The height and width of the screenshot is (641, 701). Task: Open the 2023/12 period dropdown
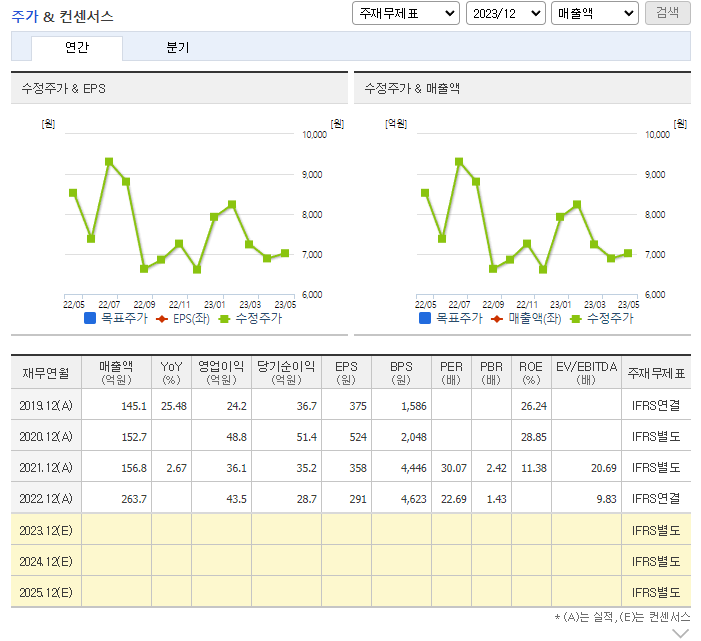[x=505, y=13]
